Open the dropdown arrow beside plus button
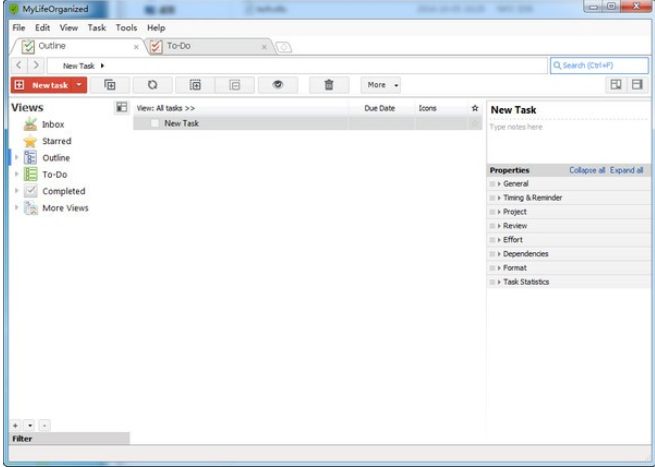655x467 pixels. coord(30,426)
